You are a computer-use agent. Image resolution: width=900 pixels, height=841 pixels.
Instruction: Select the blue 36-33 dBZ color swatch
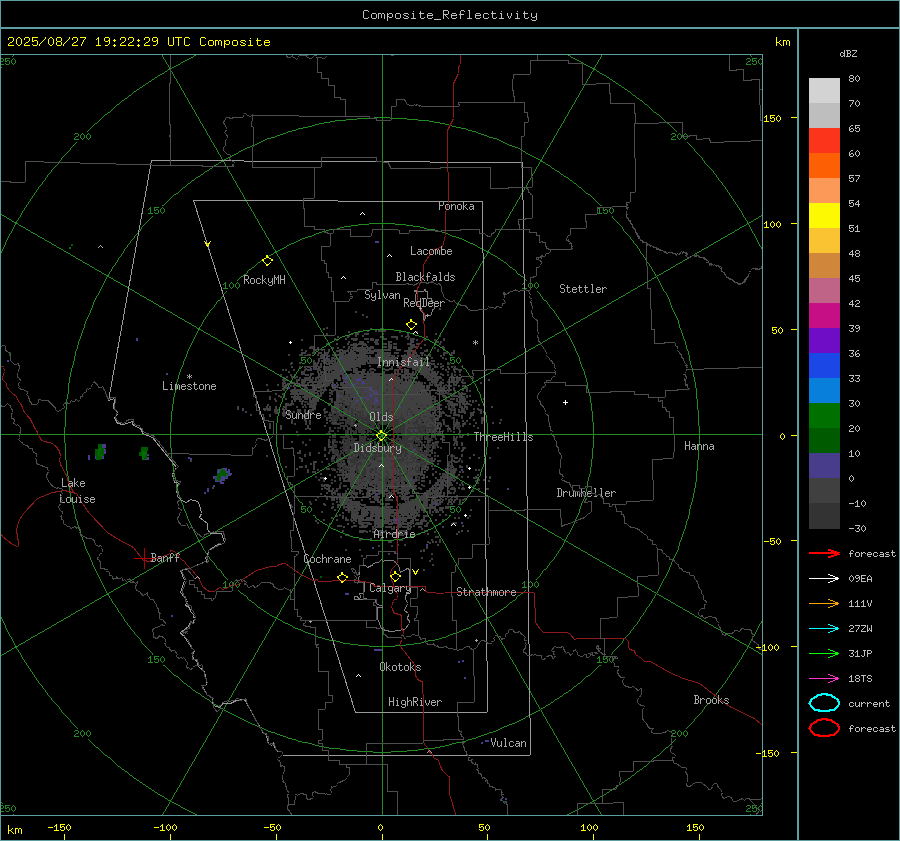[824, 366]
